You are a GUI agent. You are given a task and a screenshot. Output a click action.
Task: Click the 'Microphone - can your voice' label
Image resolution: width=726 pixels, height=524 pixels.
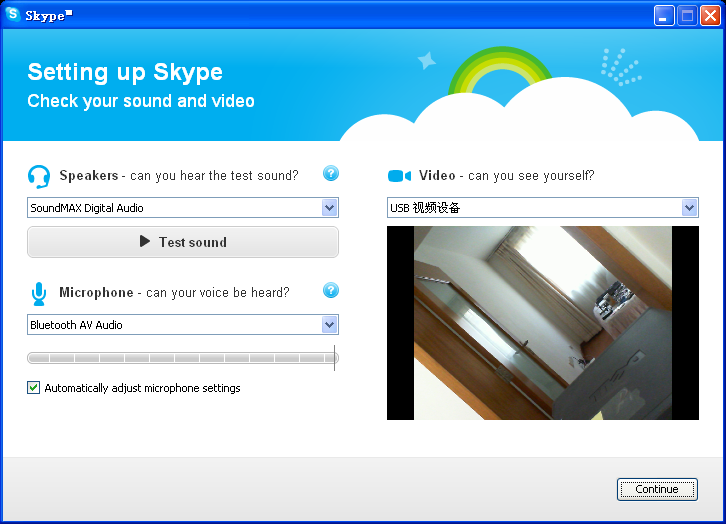[174, 293]
